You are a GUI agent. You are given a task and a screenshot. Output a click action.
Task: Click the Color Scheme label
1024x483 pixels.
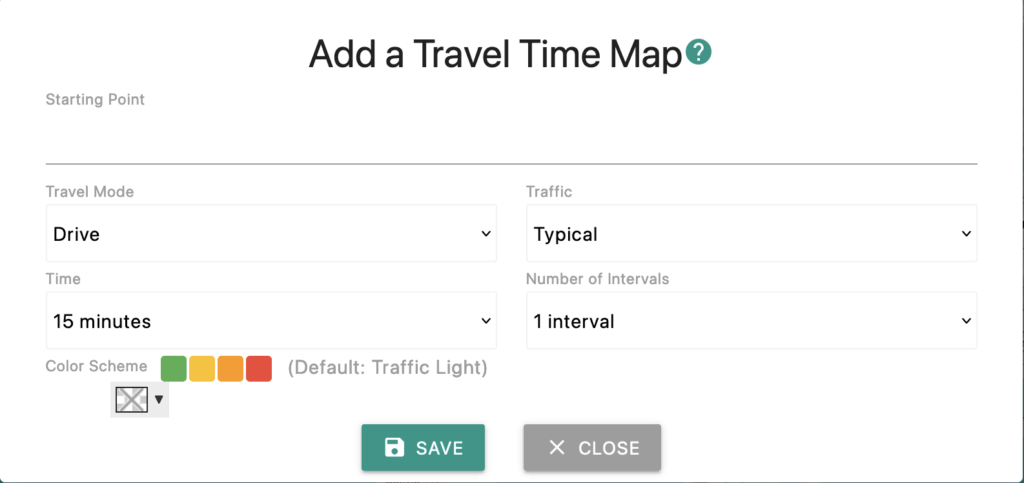(96, 366)
